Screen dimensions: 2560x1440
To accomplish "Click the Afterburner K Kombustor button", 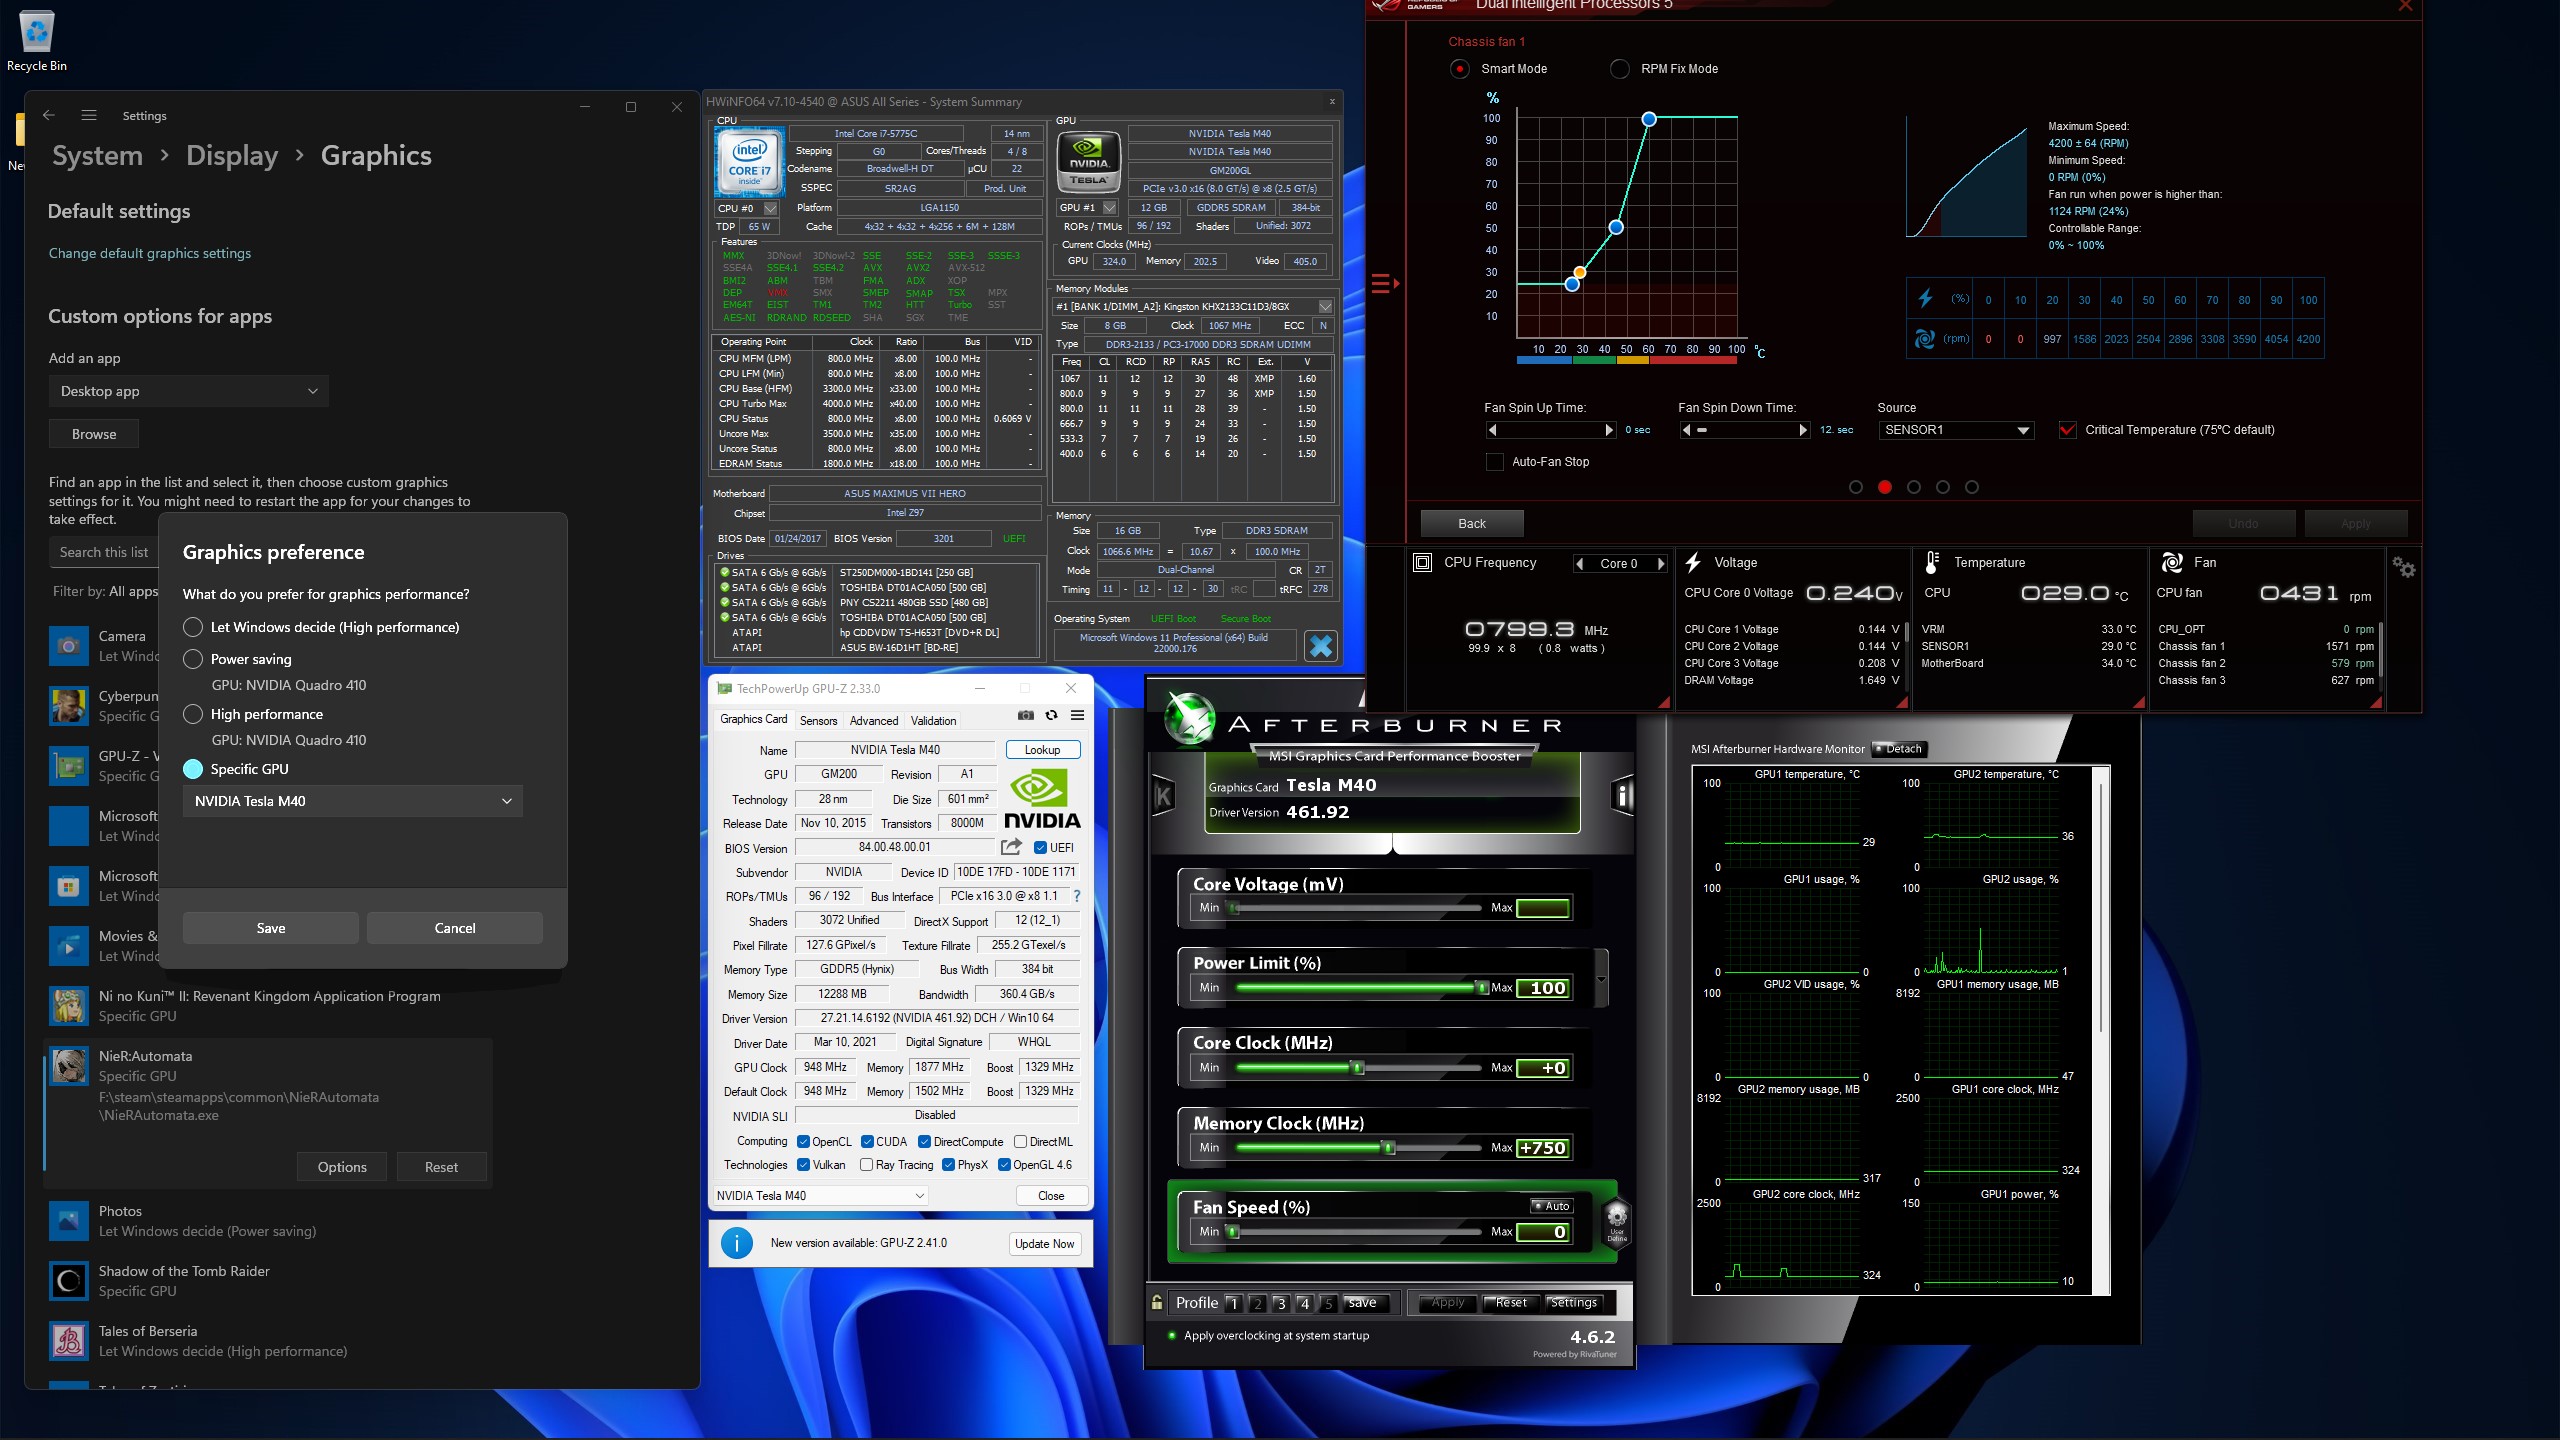I will coord(1163,796).
